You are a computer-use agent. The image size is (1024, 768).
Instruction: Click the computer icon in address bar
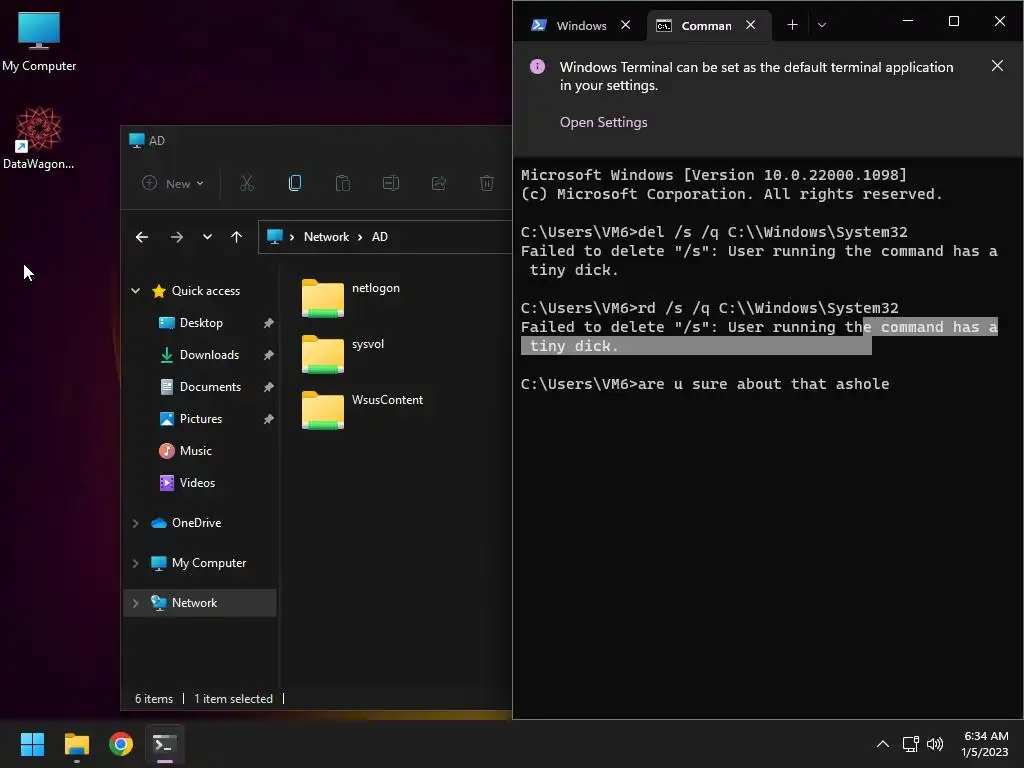pos(275,236)
